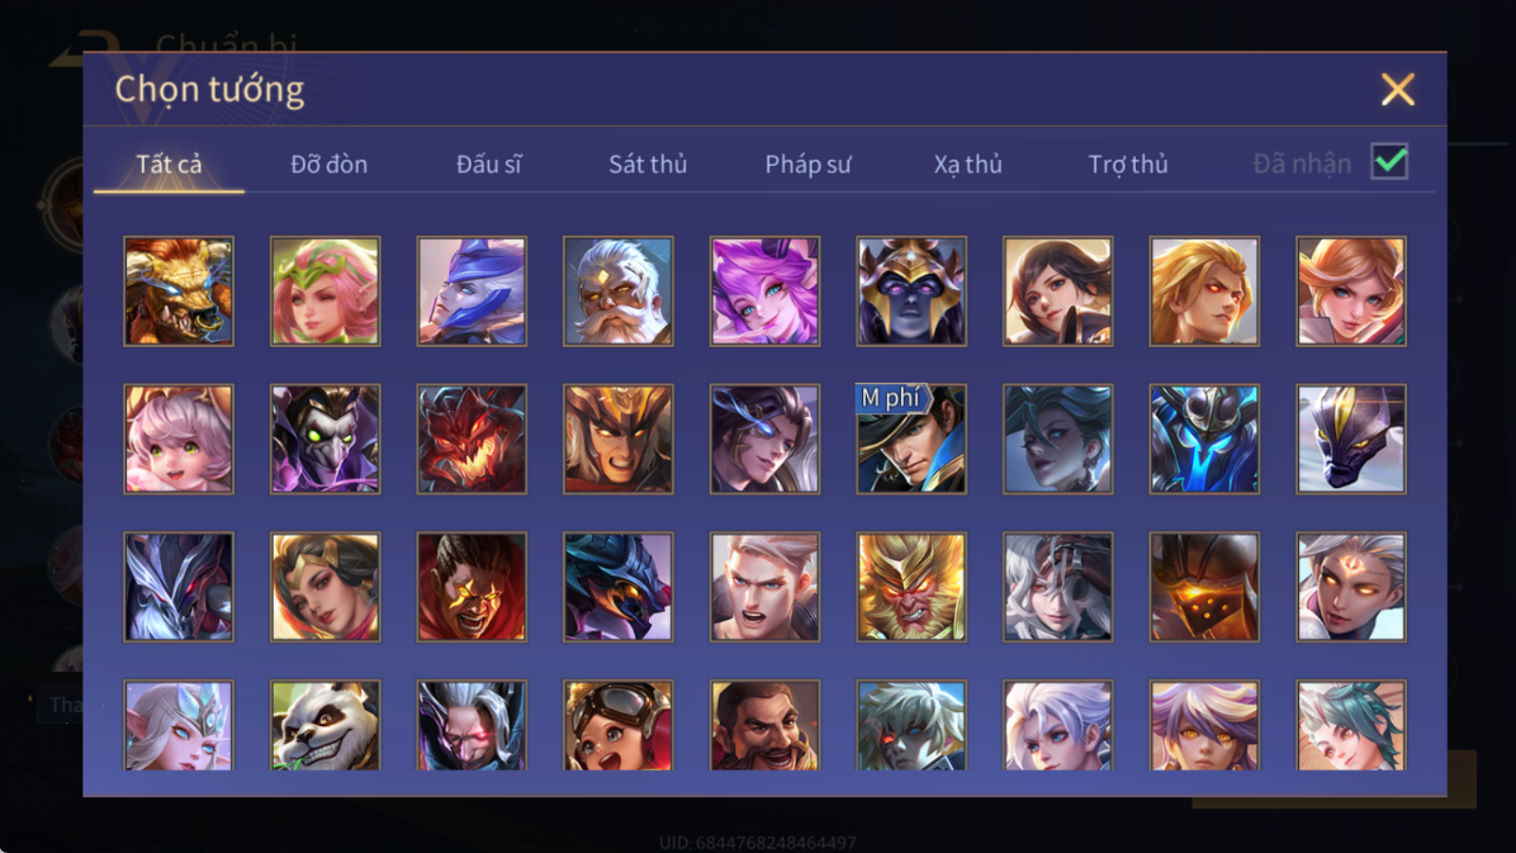Screen dimensions: 1516x853
Task: Select the green-eyed crow mask hero
Action: coord(325,439)
